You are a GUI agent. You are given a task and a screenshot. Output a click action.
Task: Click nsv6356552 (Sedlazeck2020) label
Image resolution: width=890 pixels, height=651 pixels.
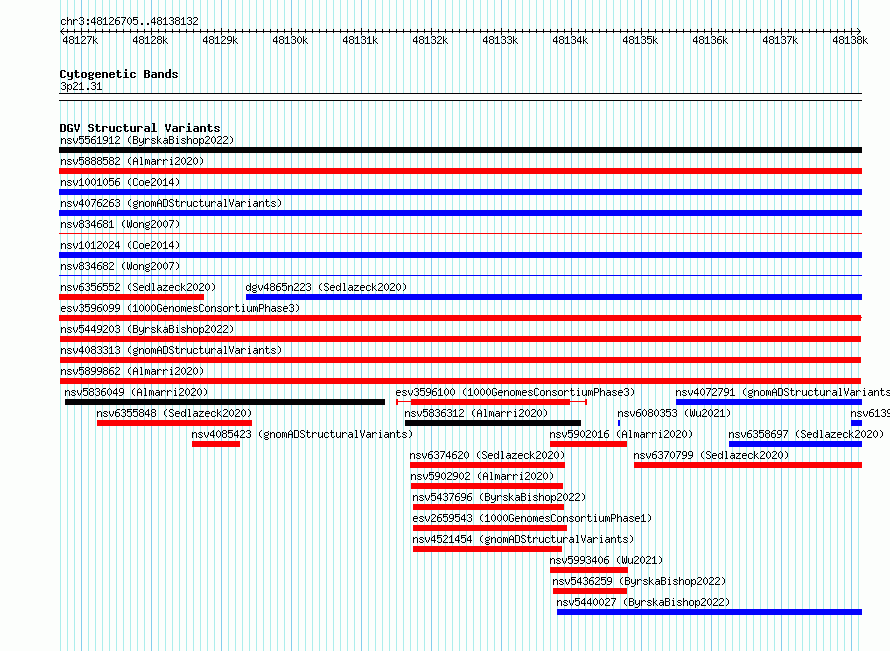tap(138, 287)
